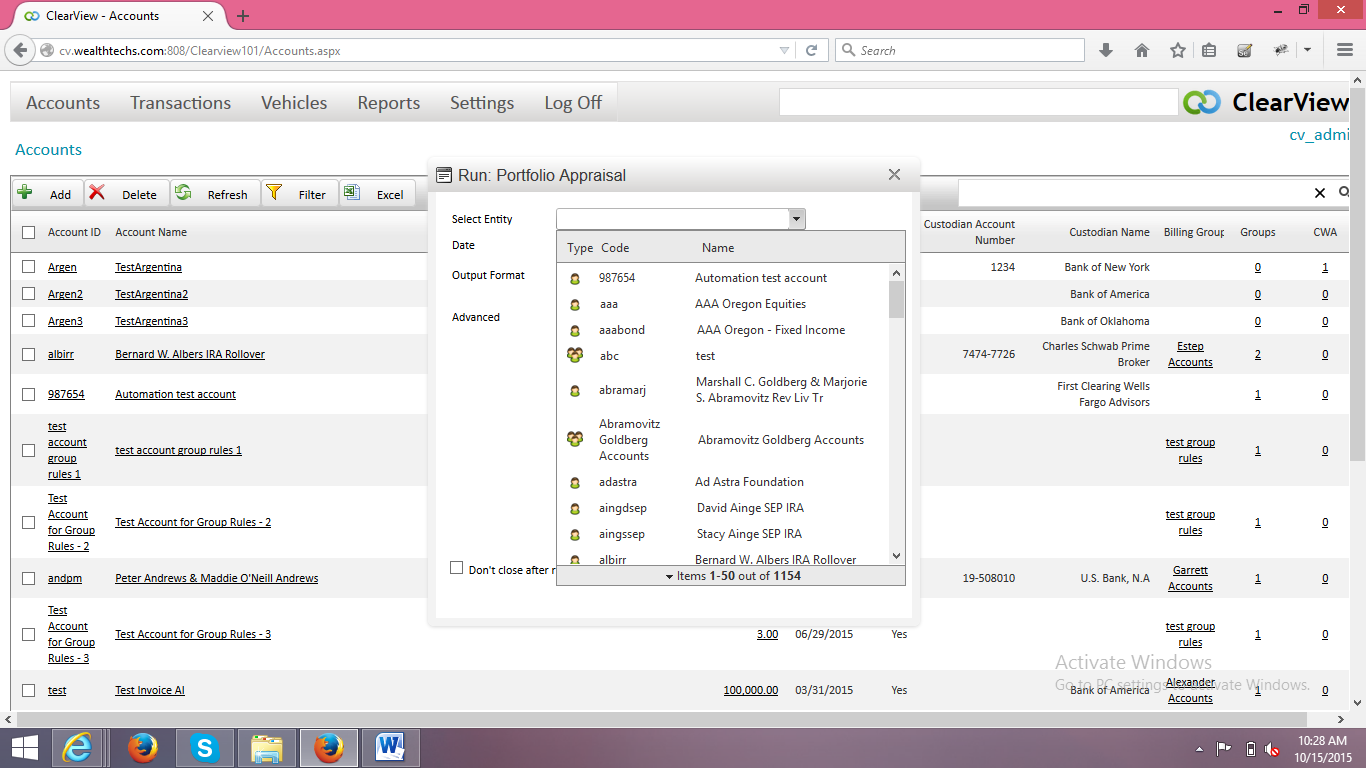The width and height of the screenshot is (1366, 768).
Task: Click the Firebug bug icon
Action: coord(1281,50)
